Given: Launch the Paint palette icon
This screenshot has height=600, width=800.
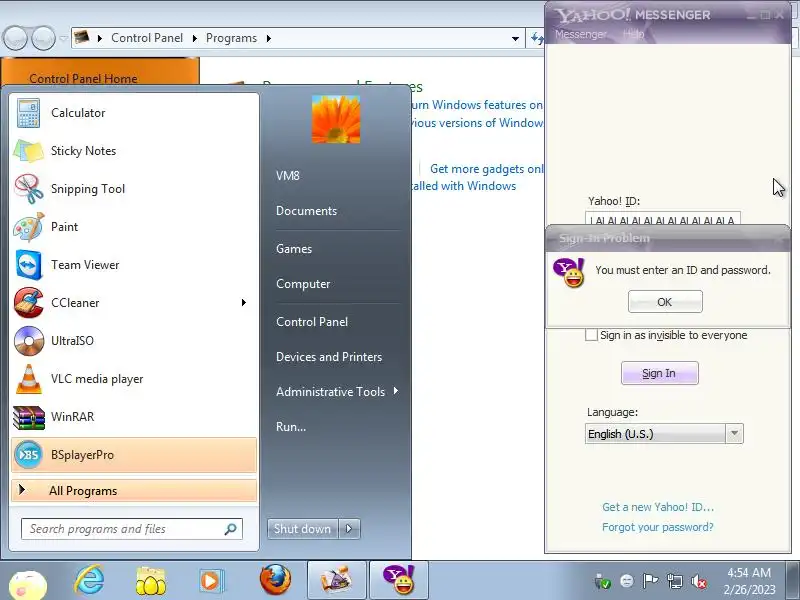Looking at the screenshot, I should click(x=28, y=227).
